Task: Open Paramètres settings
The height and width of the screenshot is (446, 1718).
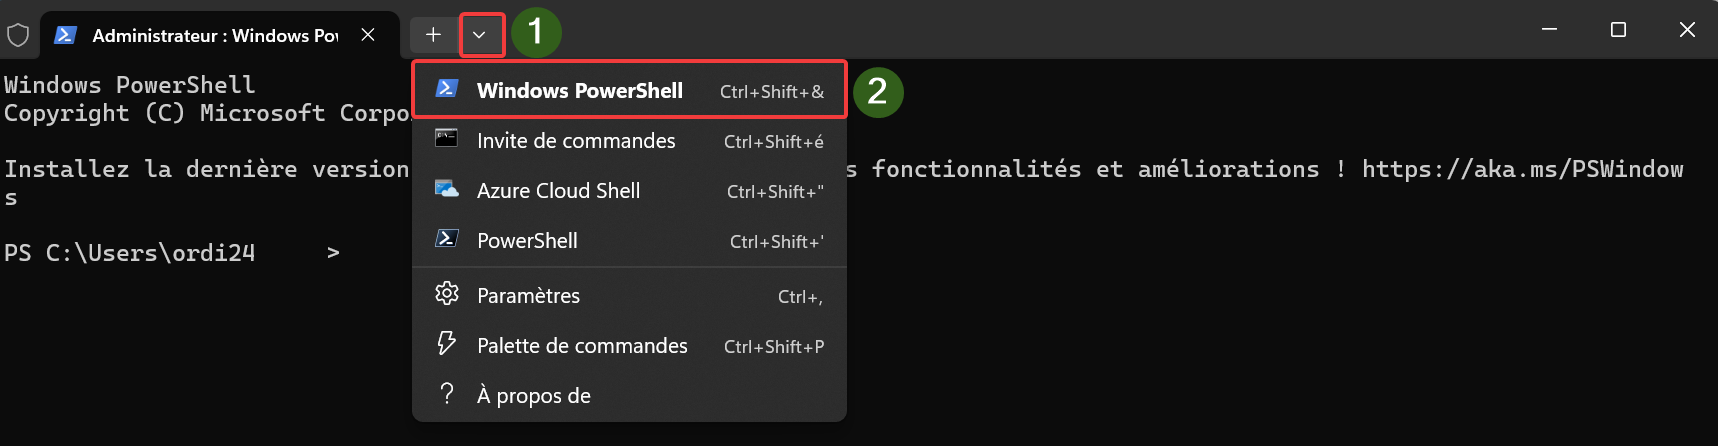Action: 630,296
